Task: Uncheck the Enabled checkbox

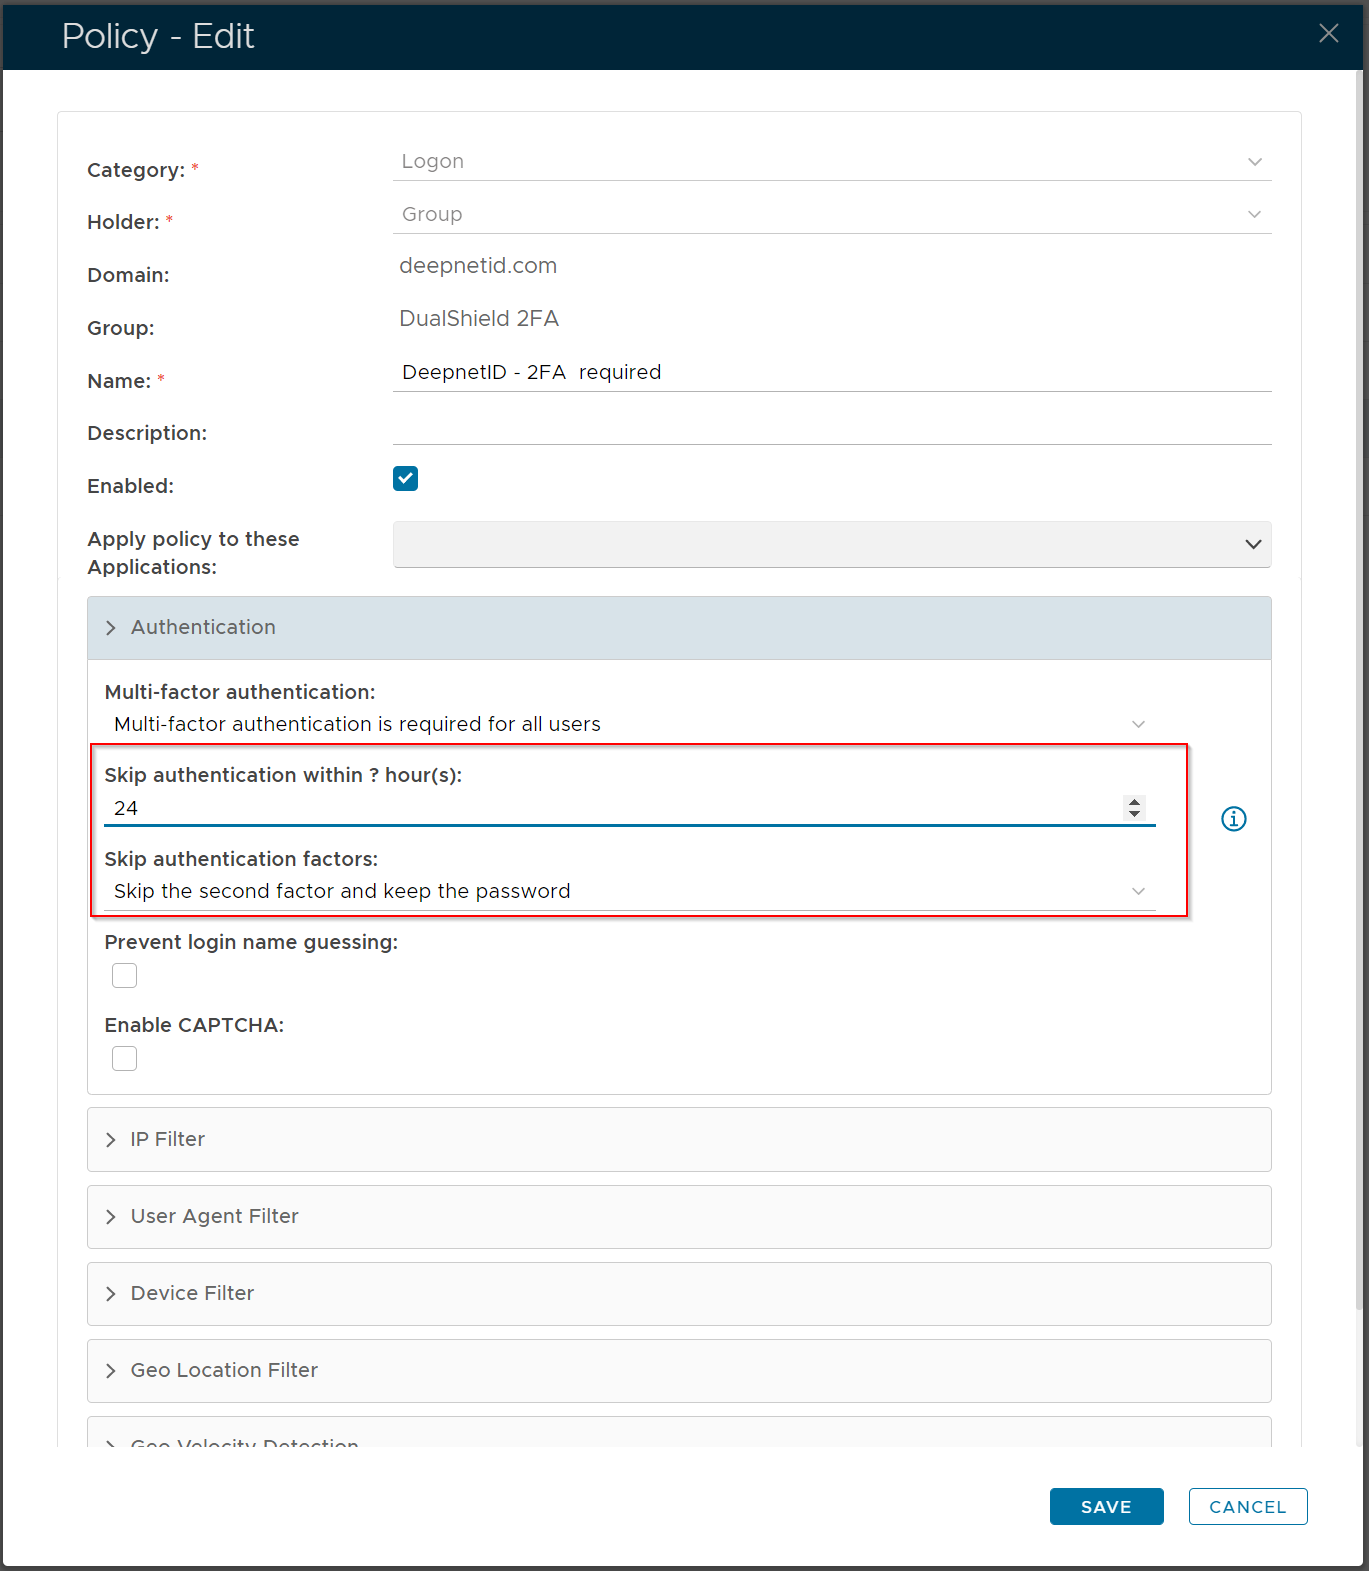Action: tap(405, 479)
